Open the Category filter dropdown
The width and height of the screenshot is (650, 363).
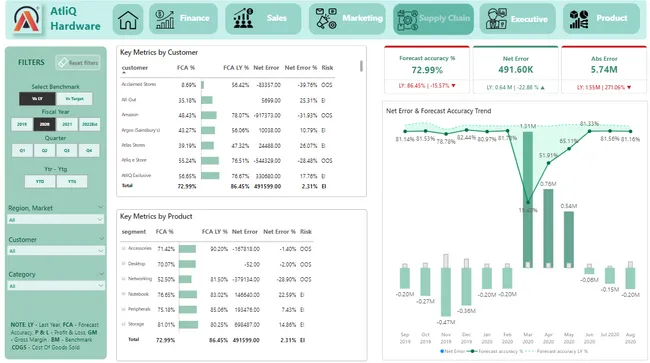(x=56, y=286)
